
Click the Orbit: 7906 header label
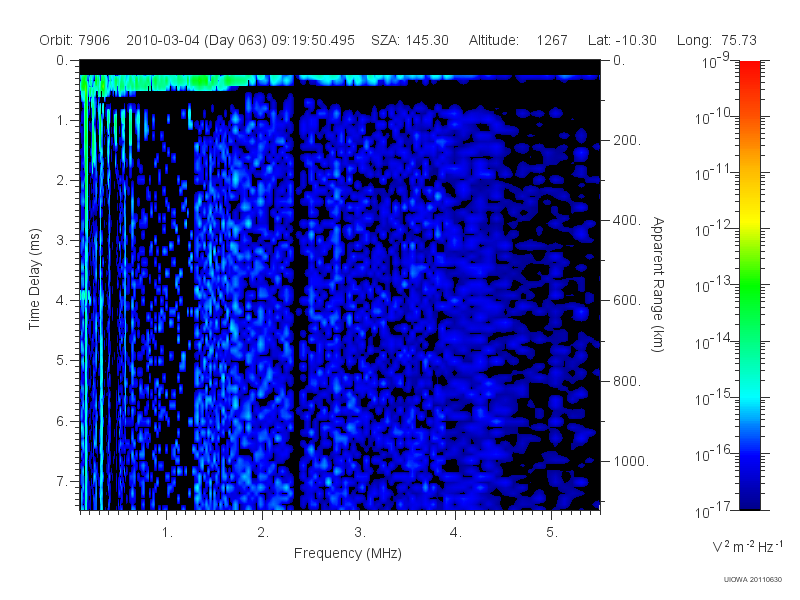[x=74, y=40]
